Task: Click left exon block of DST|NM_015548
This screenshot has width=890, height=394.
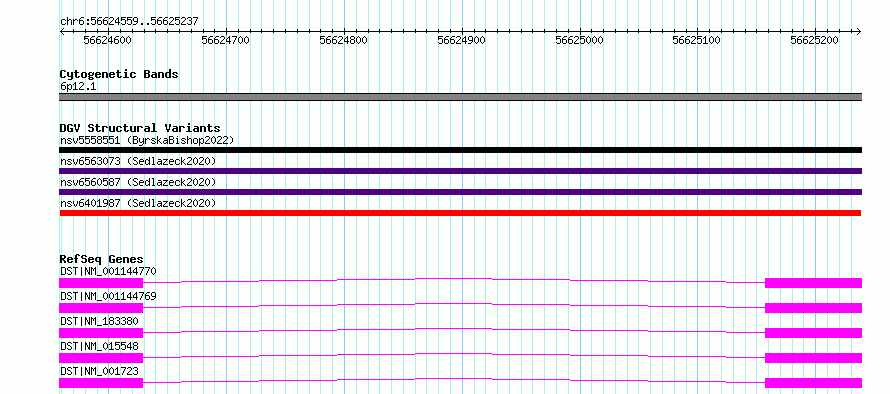Action: pos(101,358)
